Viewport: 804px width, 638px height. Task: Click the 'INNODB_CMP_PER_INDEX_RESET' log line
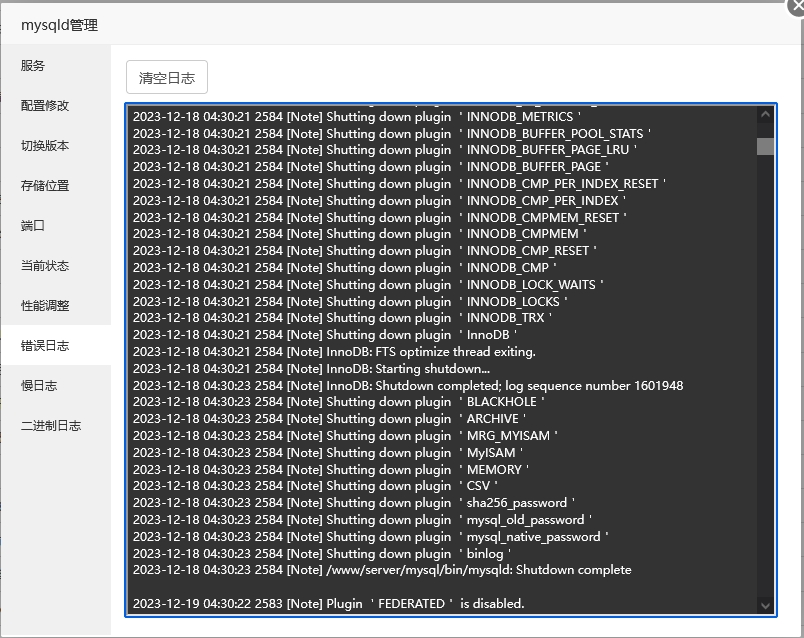pyautogui.click(x=399, y=184)
